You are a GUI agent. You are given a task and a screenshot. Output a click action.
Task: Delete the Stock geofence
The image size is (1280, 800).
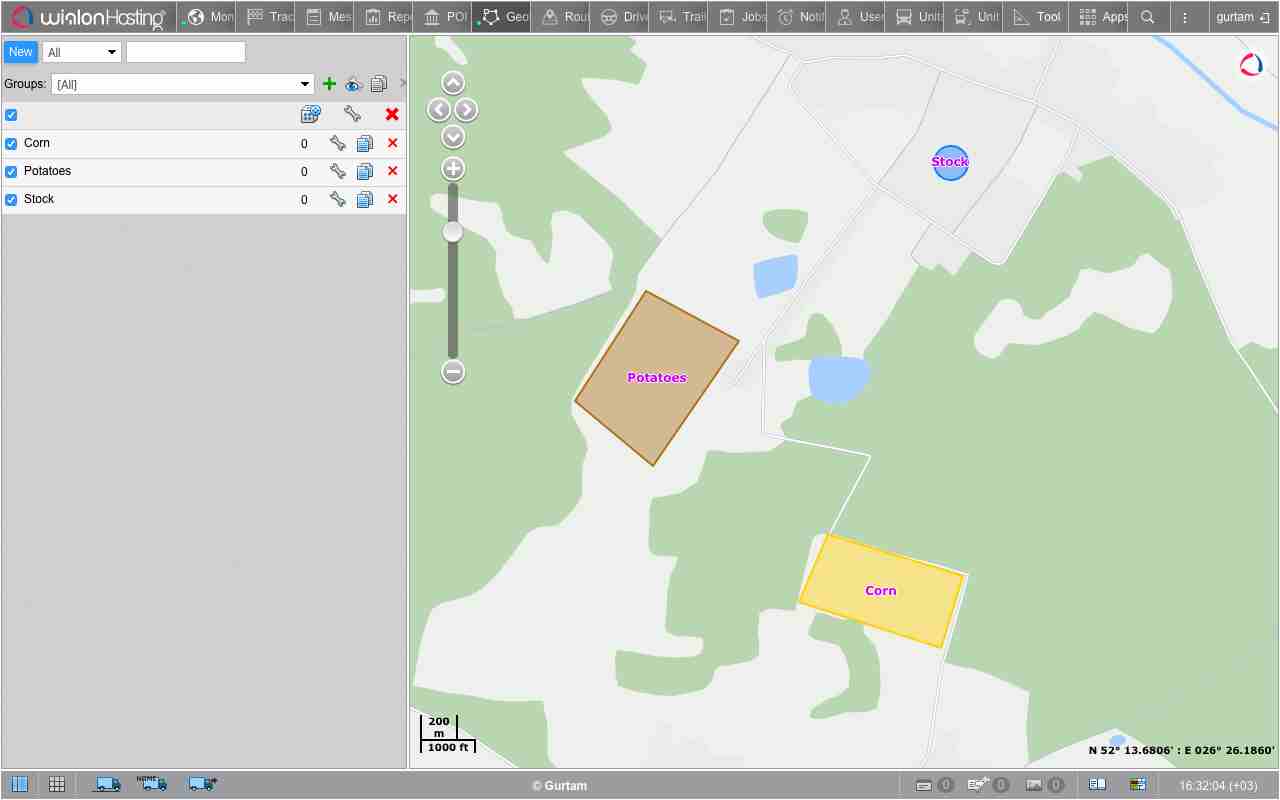click(392, 199)
